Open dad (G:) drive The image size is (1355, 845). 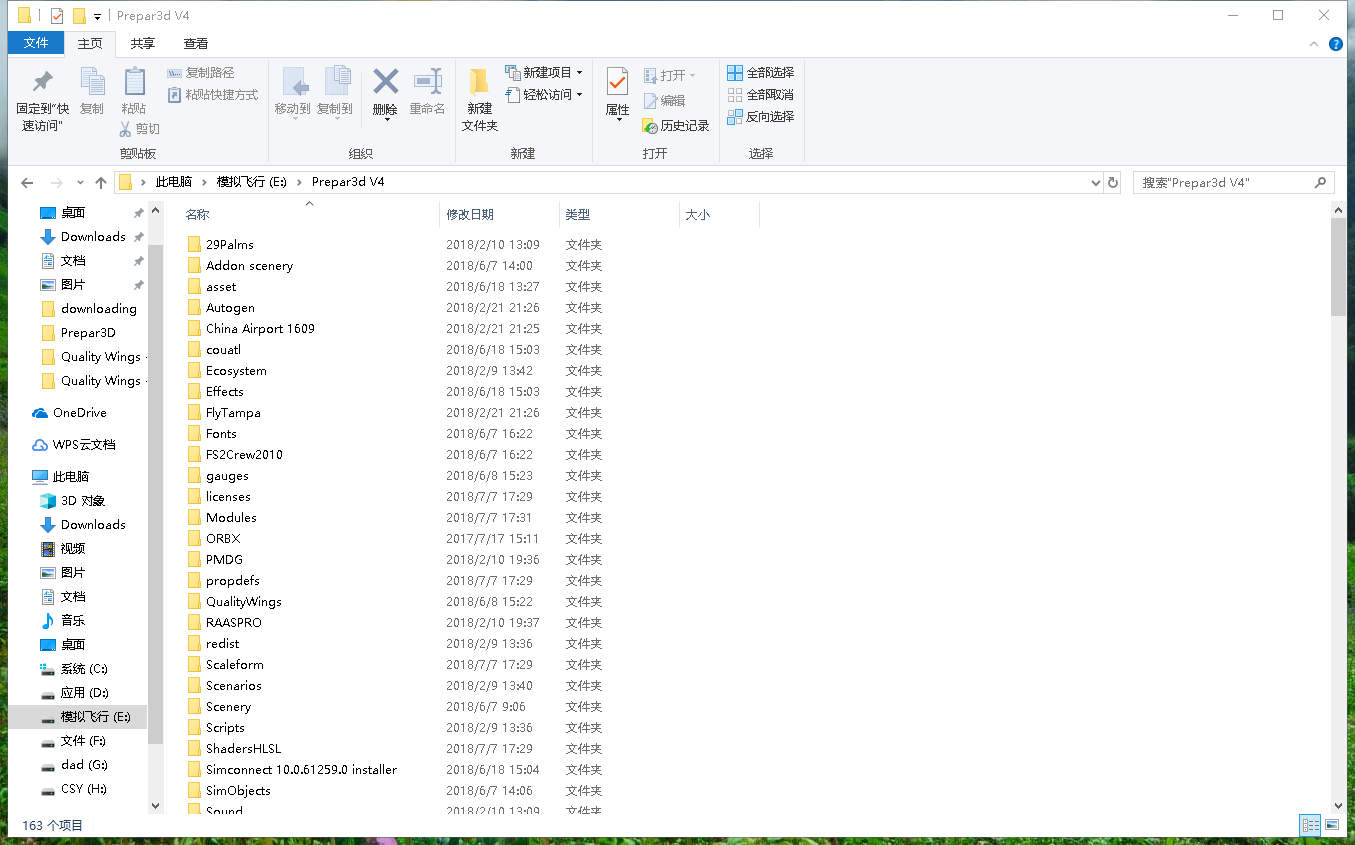pyautogui.click(x=84, y=765)
